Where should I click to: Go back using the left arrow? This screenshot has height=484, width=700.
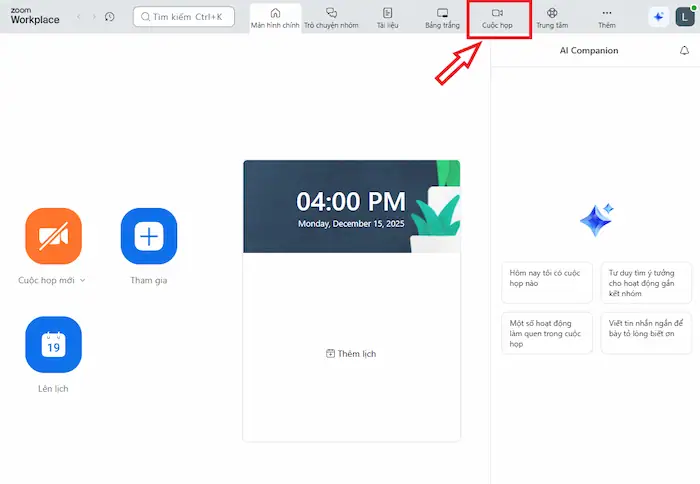[80, 17]
